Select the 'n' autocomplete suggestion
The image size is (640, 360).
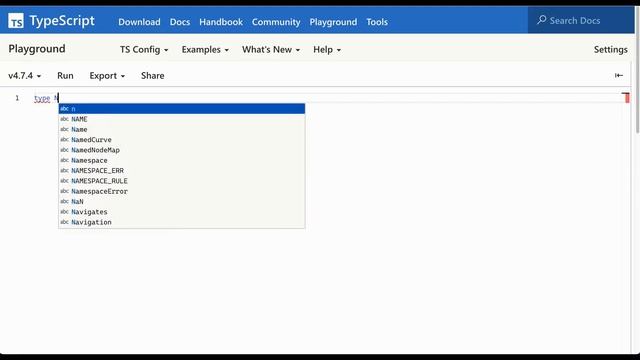182,109
